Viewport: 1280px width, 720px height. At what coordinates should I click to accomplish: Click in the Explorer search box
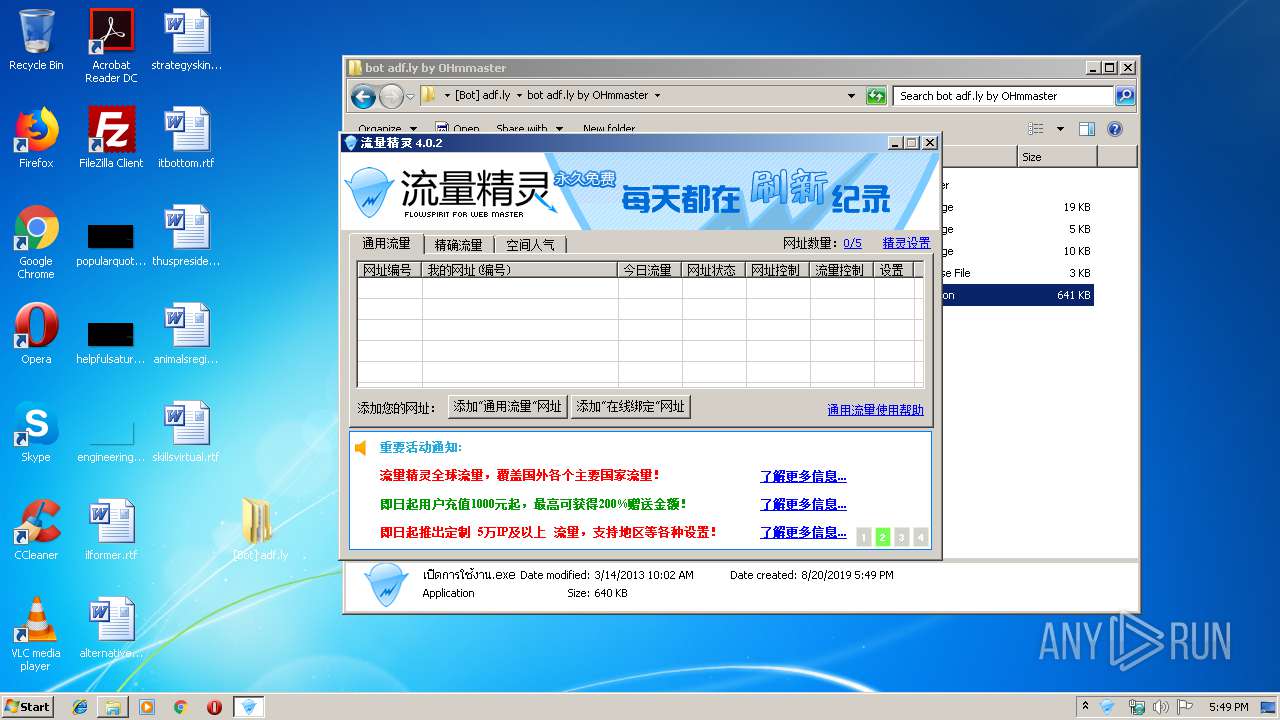[x=1003, y=96]
